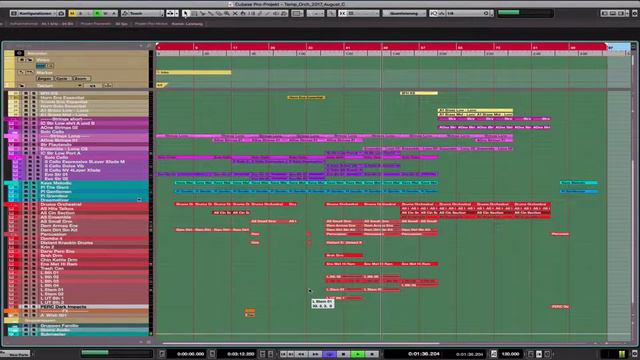The height and width of the screenshot is (360, 640).
Task: Solo the PERC Dark Impacts track
Action: pos(33,307)
